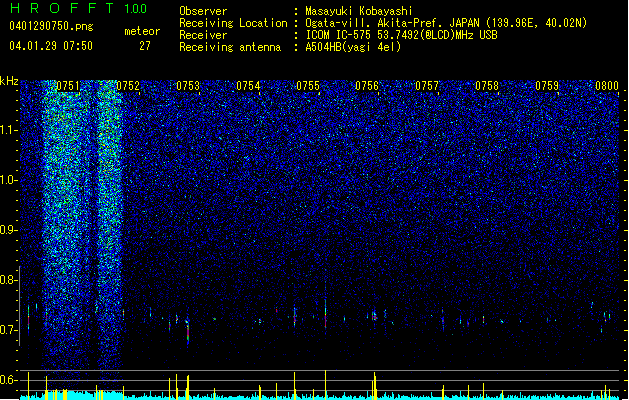629x400 pixels.
Task: Click the 0752 time marker
Action: 128,86
